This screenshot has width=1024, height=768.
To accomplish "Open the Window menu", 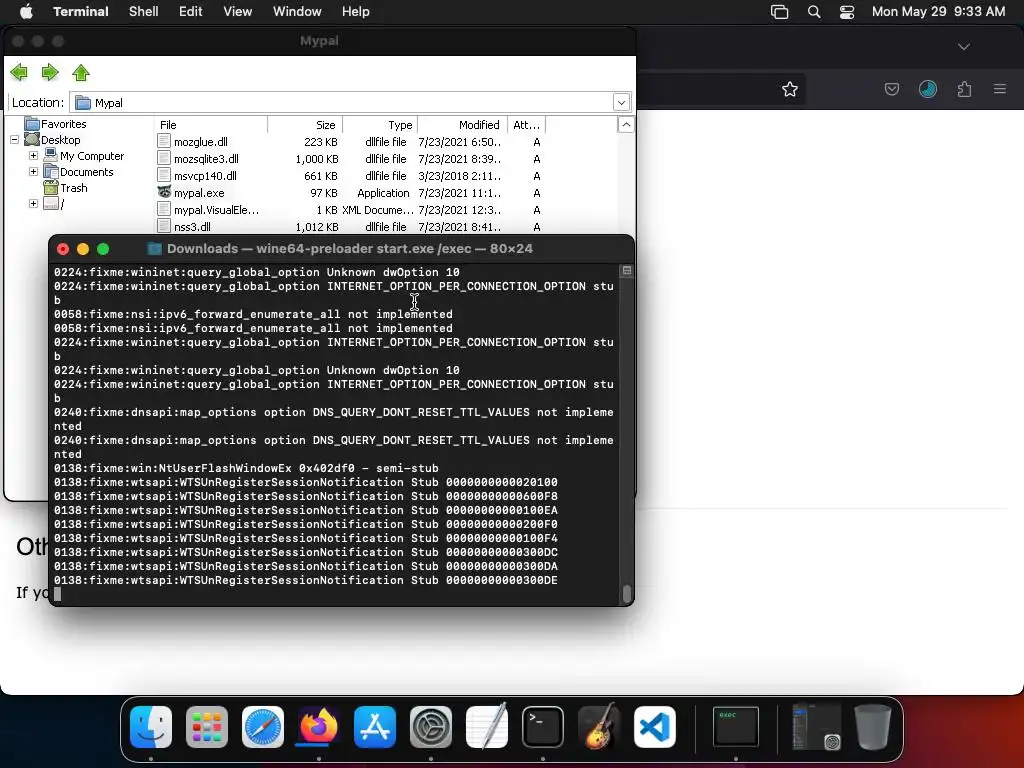I will (x=297, y=11).
